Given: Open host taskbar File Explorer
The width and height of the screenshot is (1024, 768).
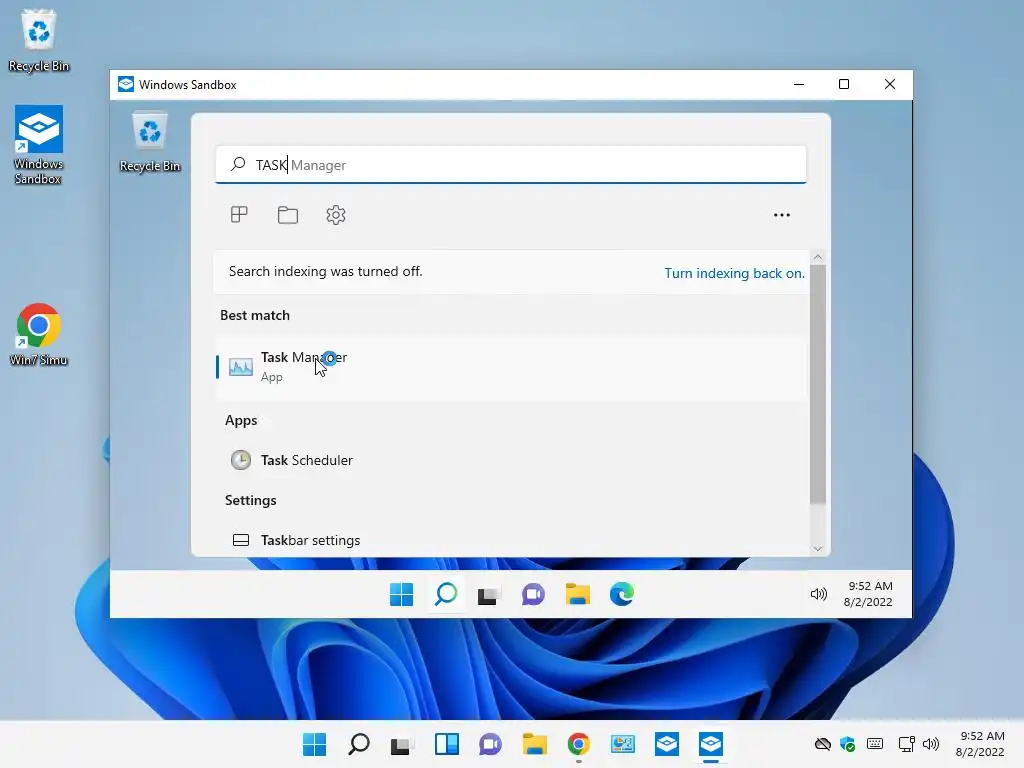Looking at the screenshot, I should (535, 744).
